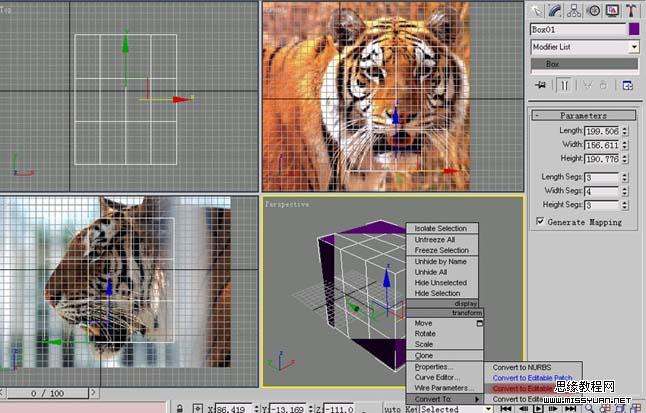Select Scale in transform quad menu
The width and height of the screenshot is (646, 413).
[x=424, y=344]
